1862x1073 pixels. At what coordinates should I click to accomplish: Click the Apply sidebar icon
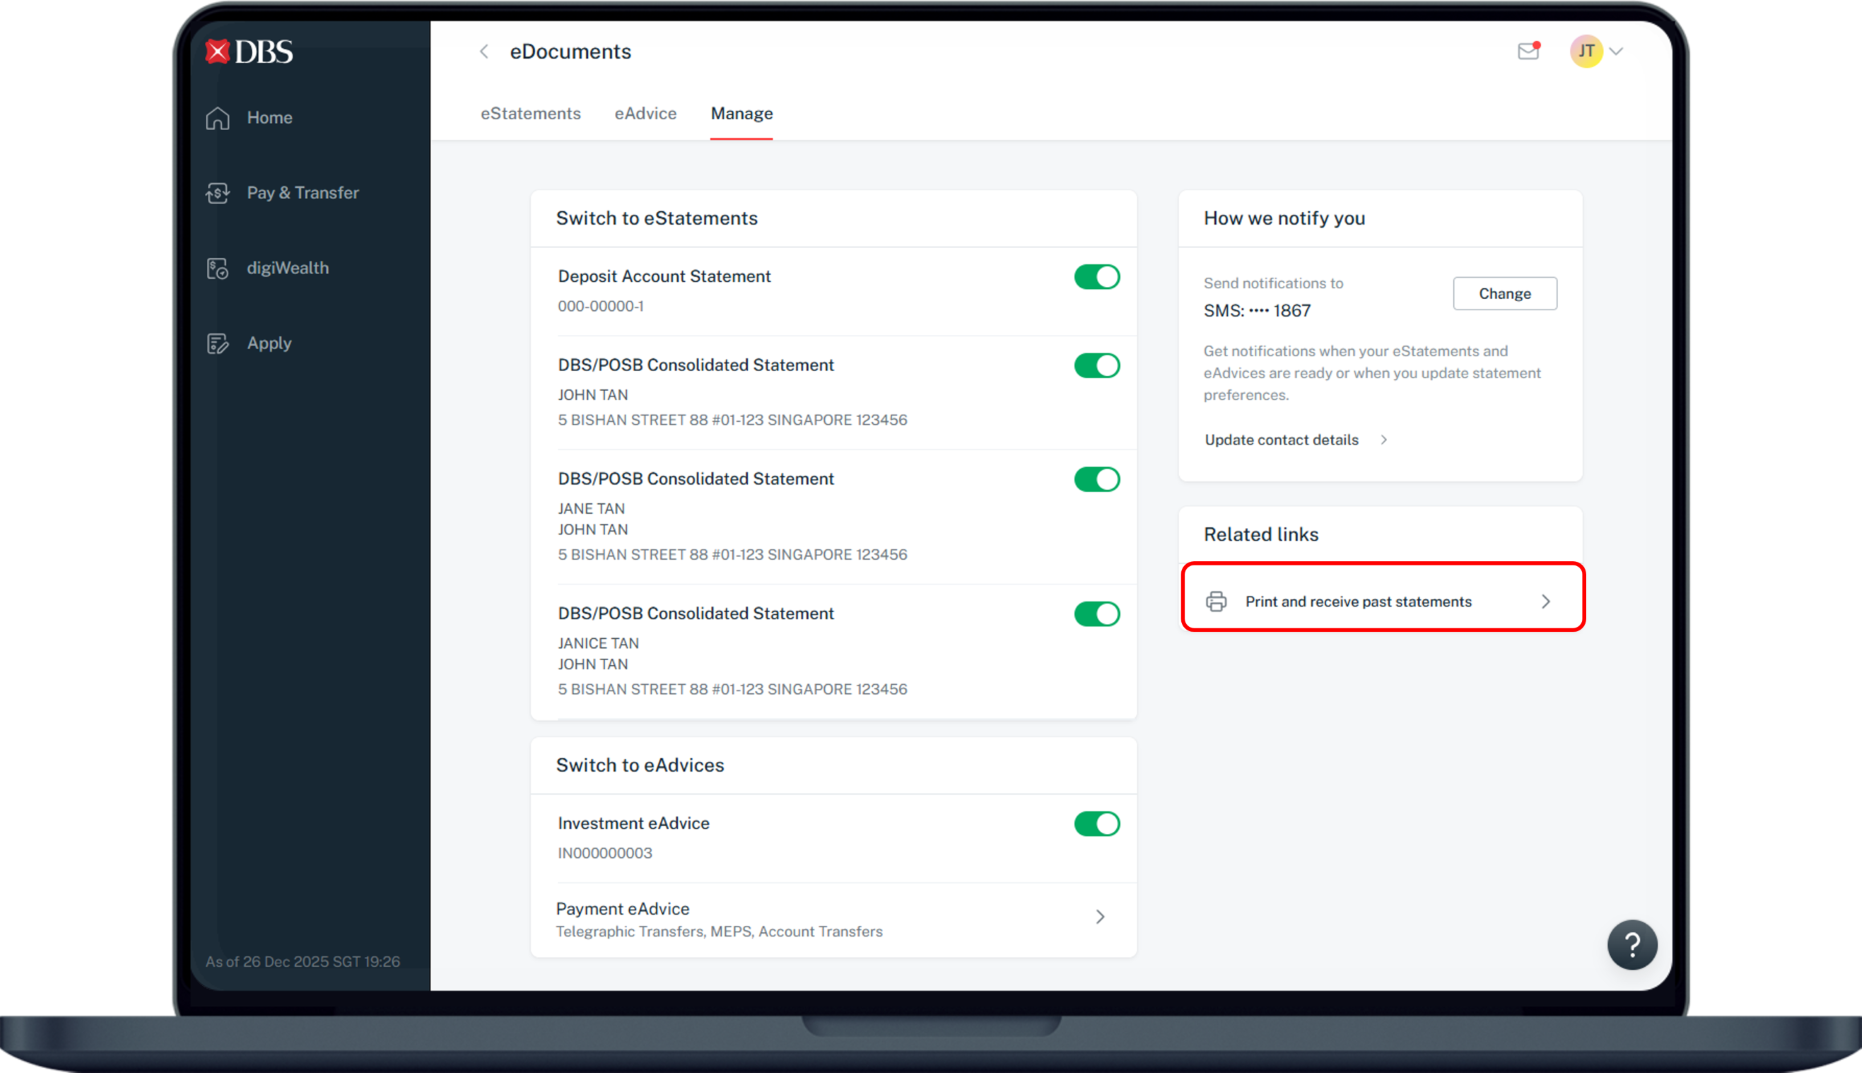tap(218, 343)
